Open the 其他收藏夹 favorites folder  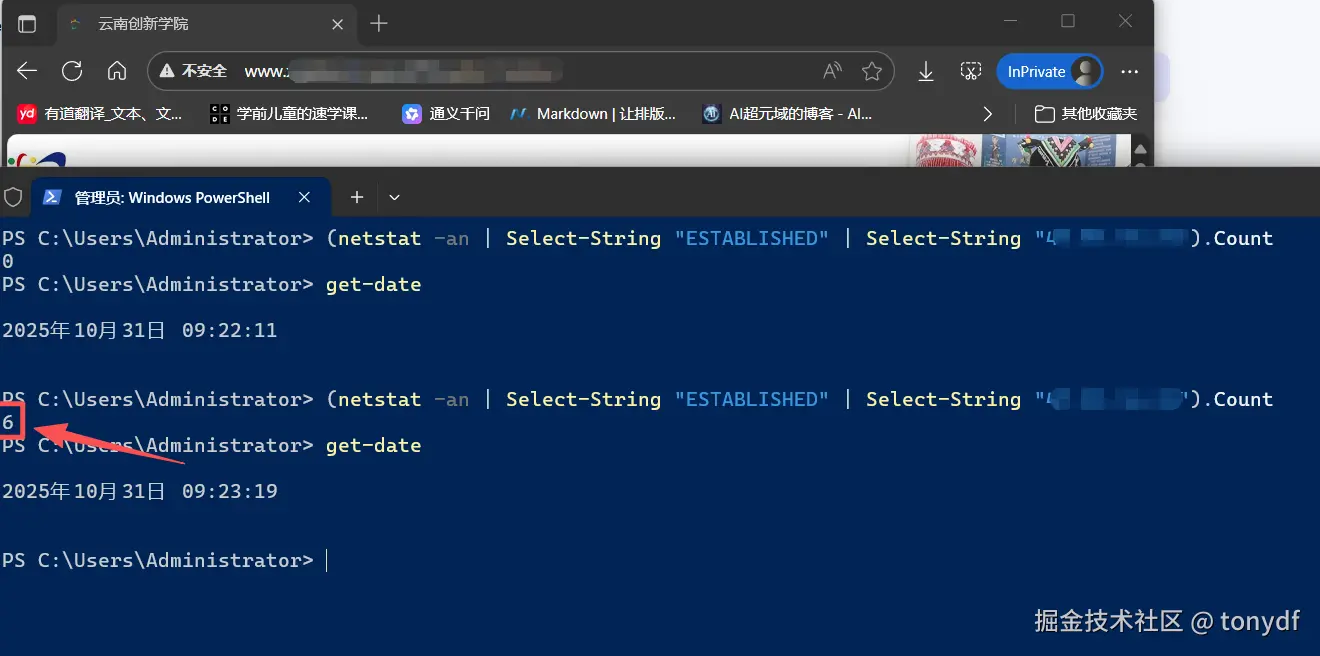pyautogui.click(x=1085, y=114)
